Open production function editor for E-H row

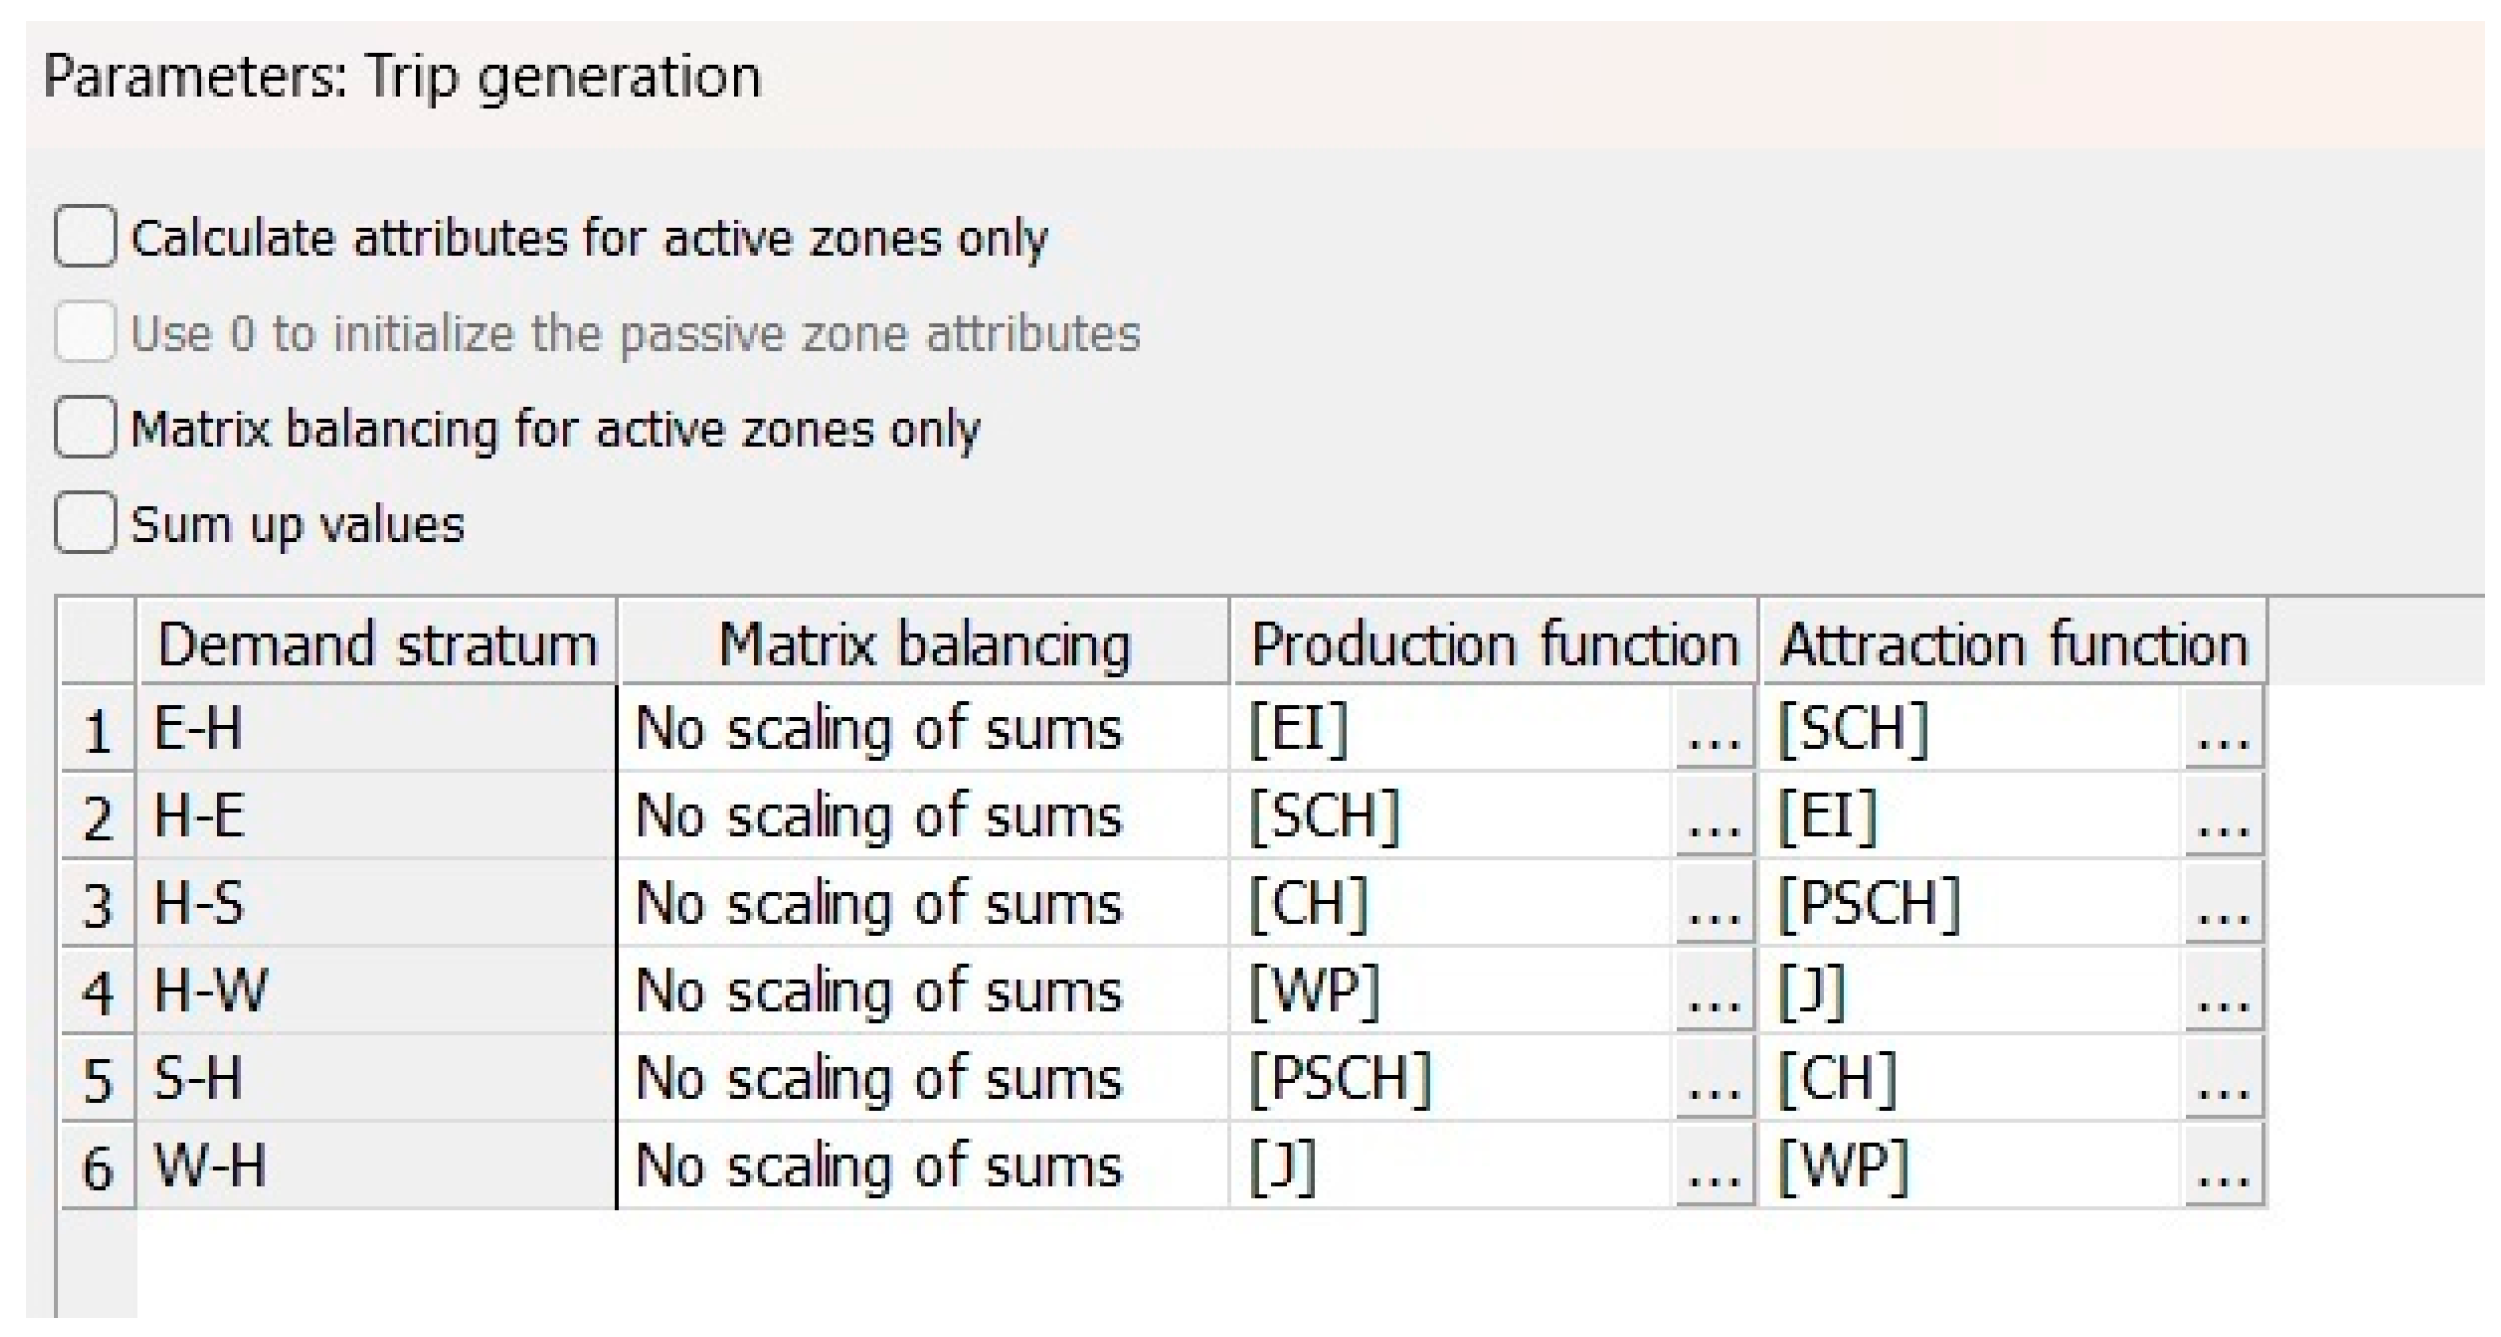point(1714,729)
